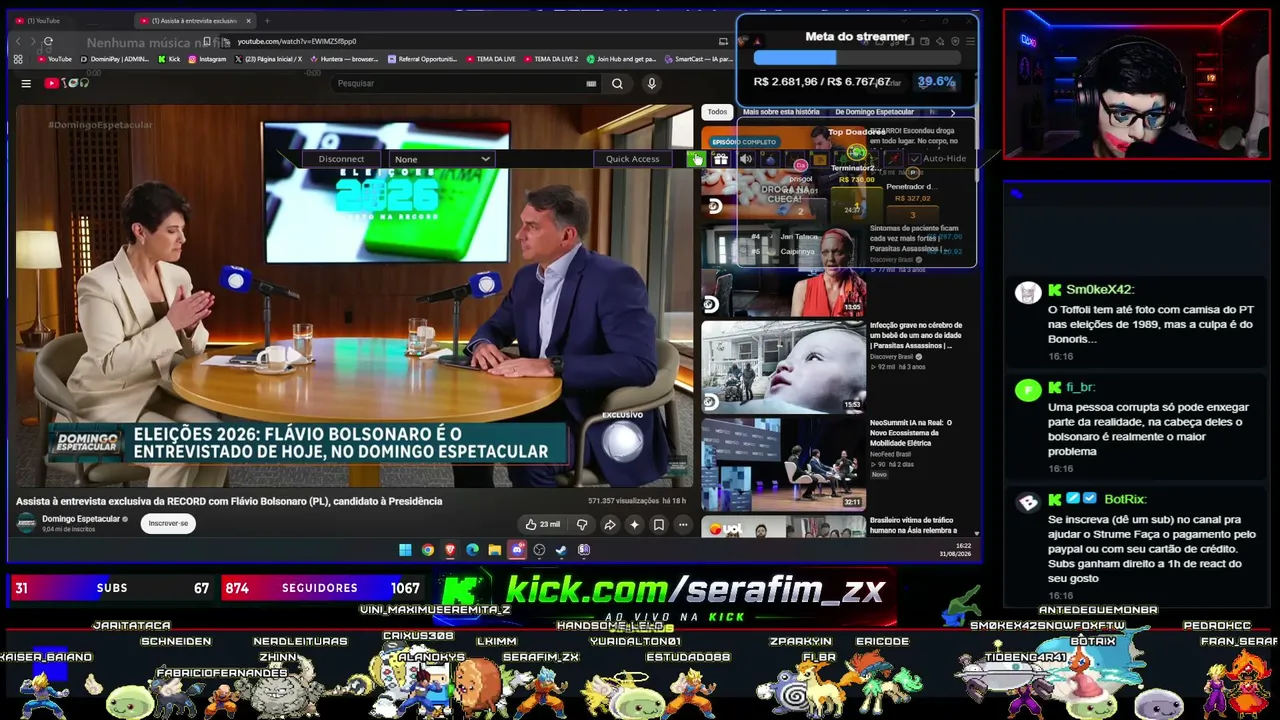Image resolution: width=1280 pixels, height=720 pixels.
Task: Click the green hand icon in overlay toolbar
Action: click(x=696, y=159)
